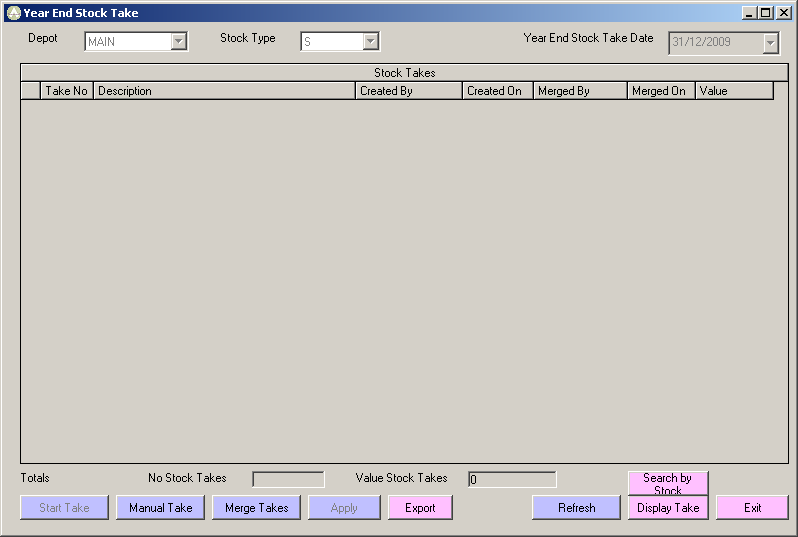Click the Start Take button
798x537 pixels.
coord(64,507)
